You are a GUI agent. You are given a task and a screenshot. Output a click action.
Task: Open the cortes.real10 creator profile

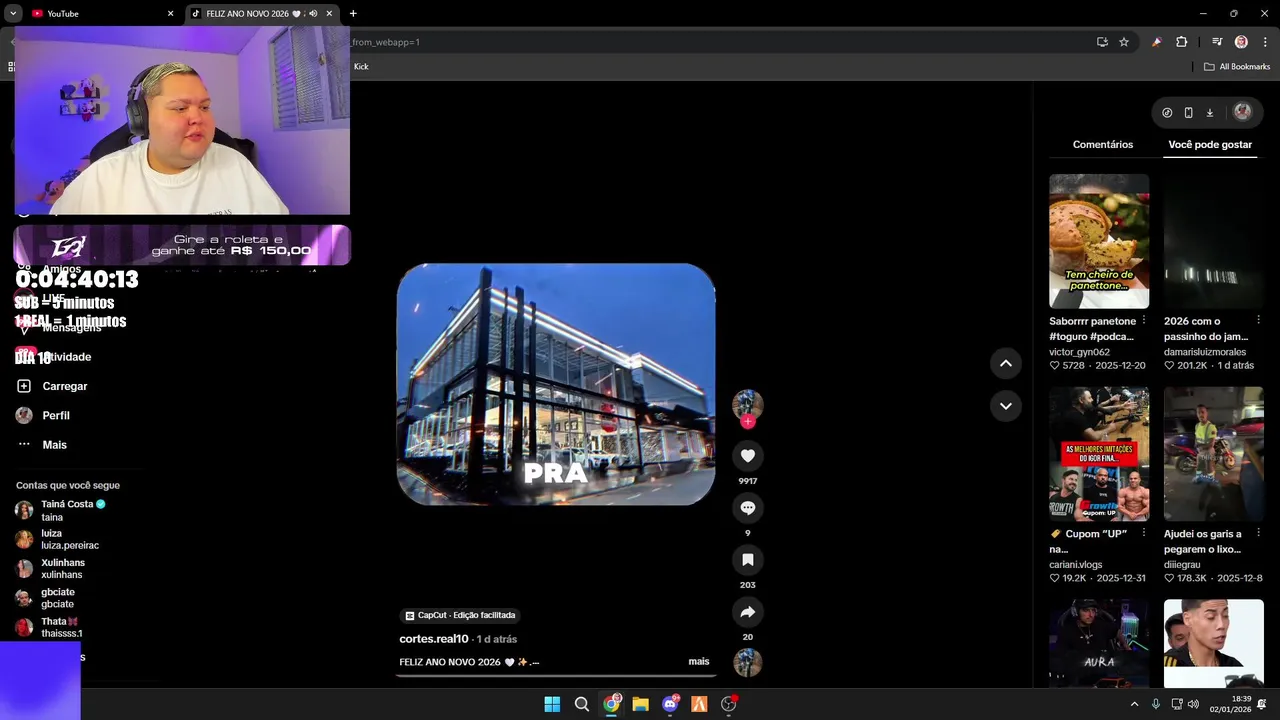pyautogui.click(x=433, y=639)
